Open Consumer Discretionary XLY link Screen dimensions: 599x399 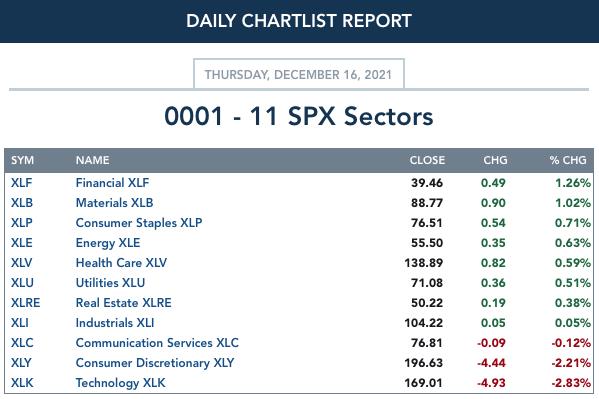(x=155, y=363)
